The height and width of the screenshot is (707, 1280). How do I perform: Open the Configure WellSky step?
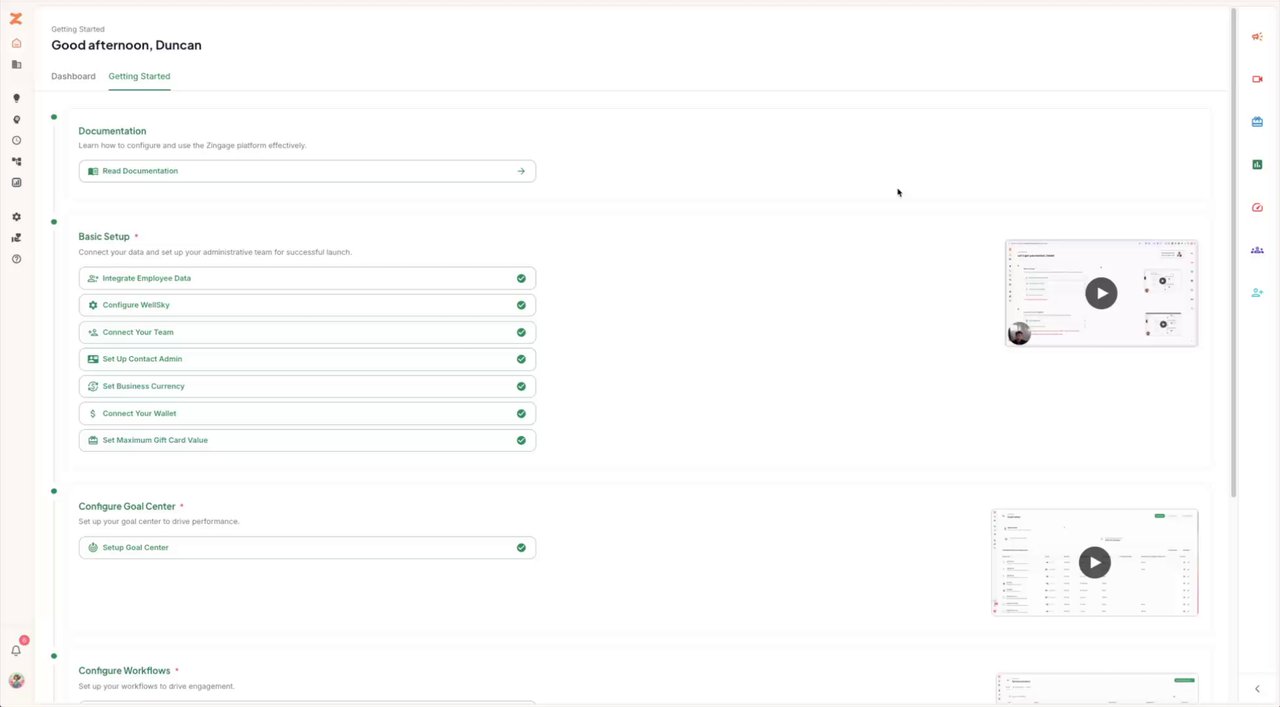(x=307, y=305)
